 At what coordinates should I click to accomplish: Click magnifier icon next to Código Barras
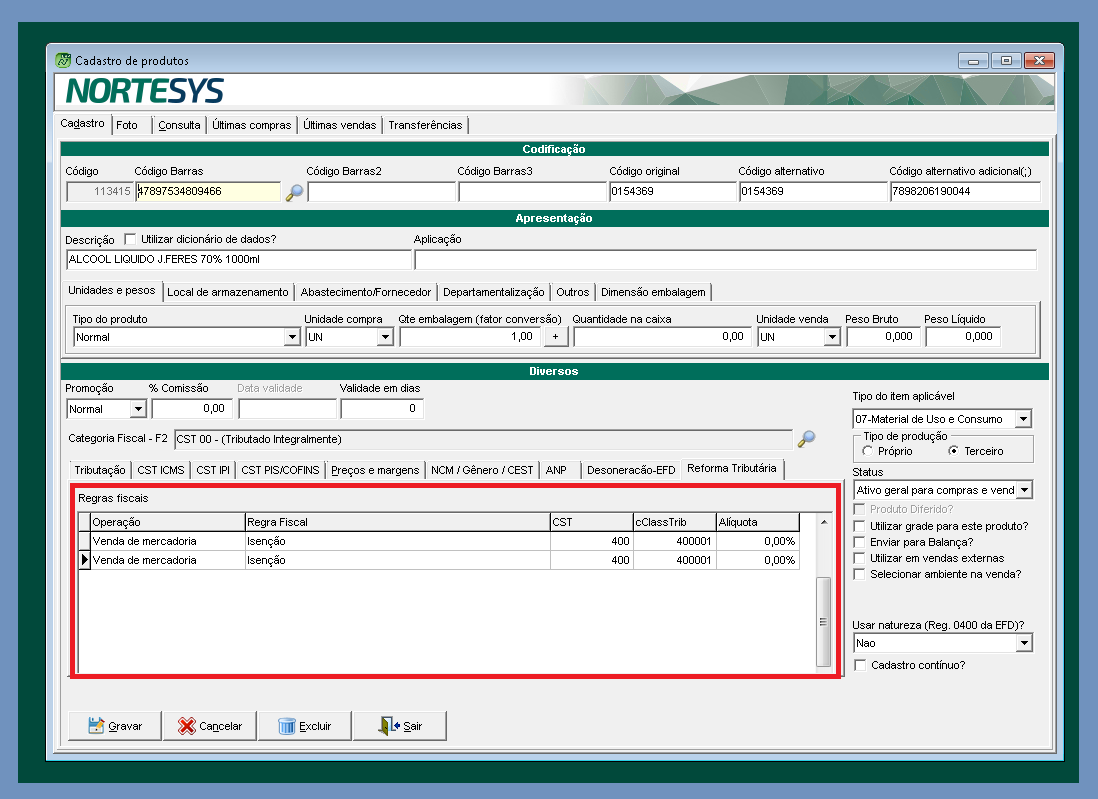tap(294, 193)
